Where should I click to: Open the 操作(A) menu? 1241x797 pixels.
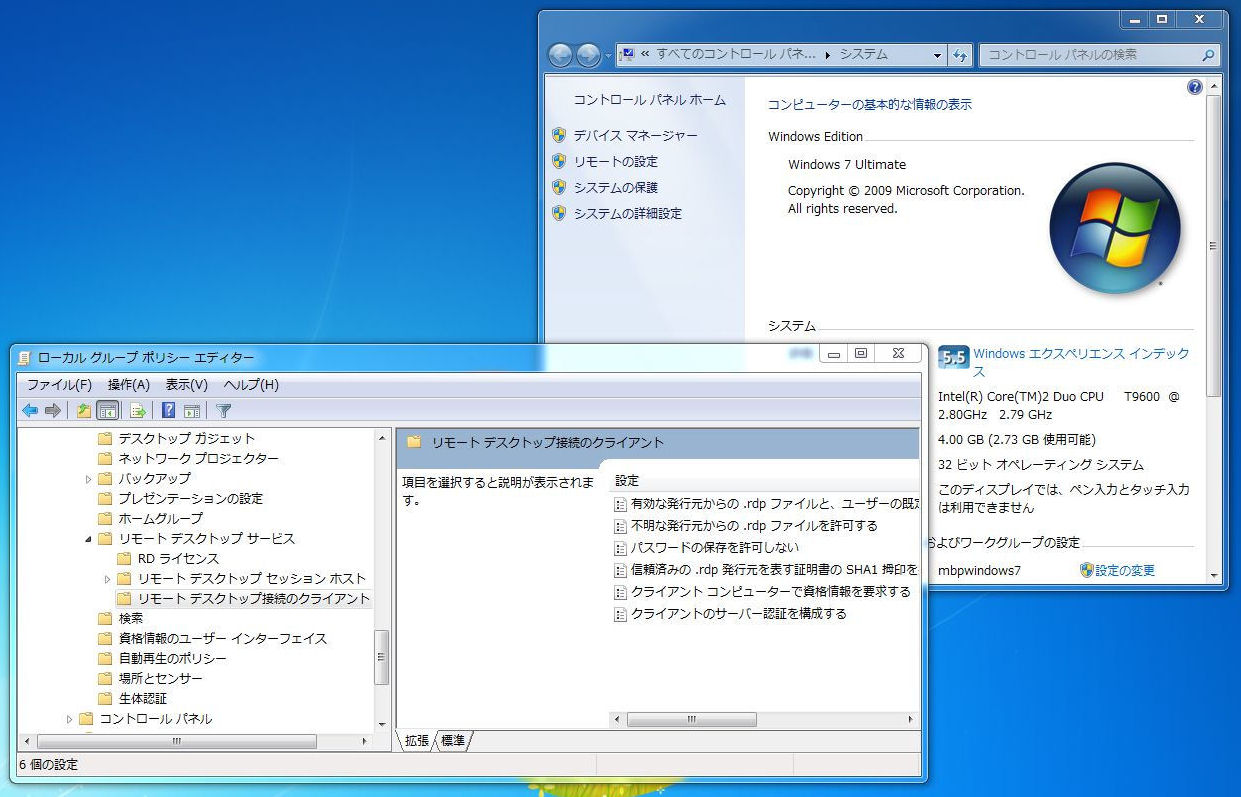tap(128, 384)
